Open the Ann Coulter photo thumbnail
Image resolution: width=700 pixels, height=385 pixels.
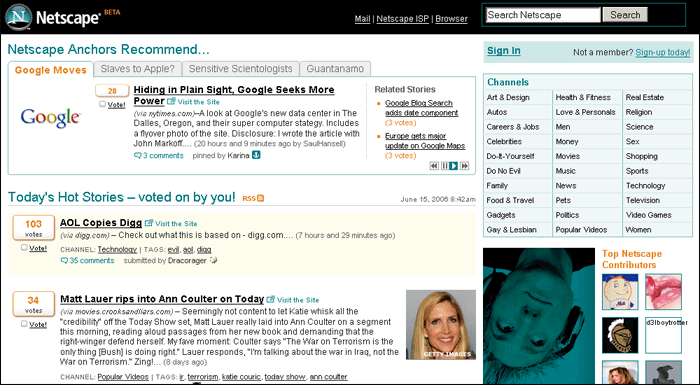441,325
